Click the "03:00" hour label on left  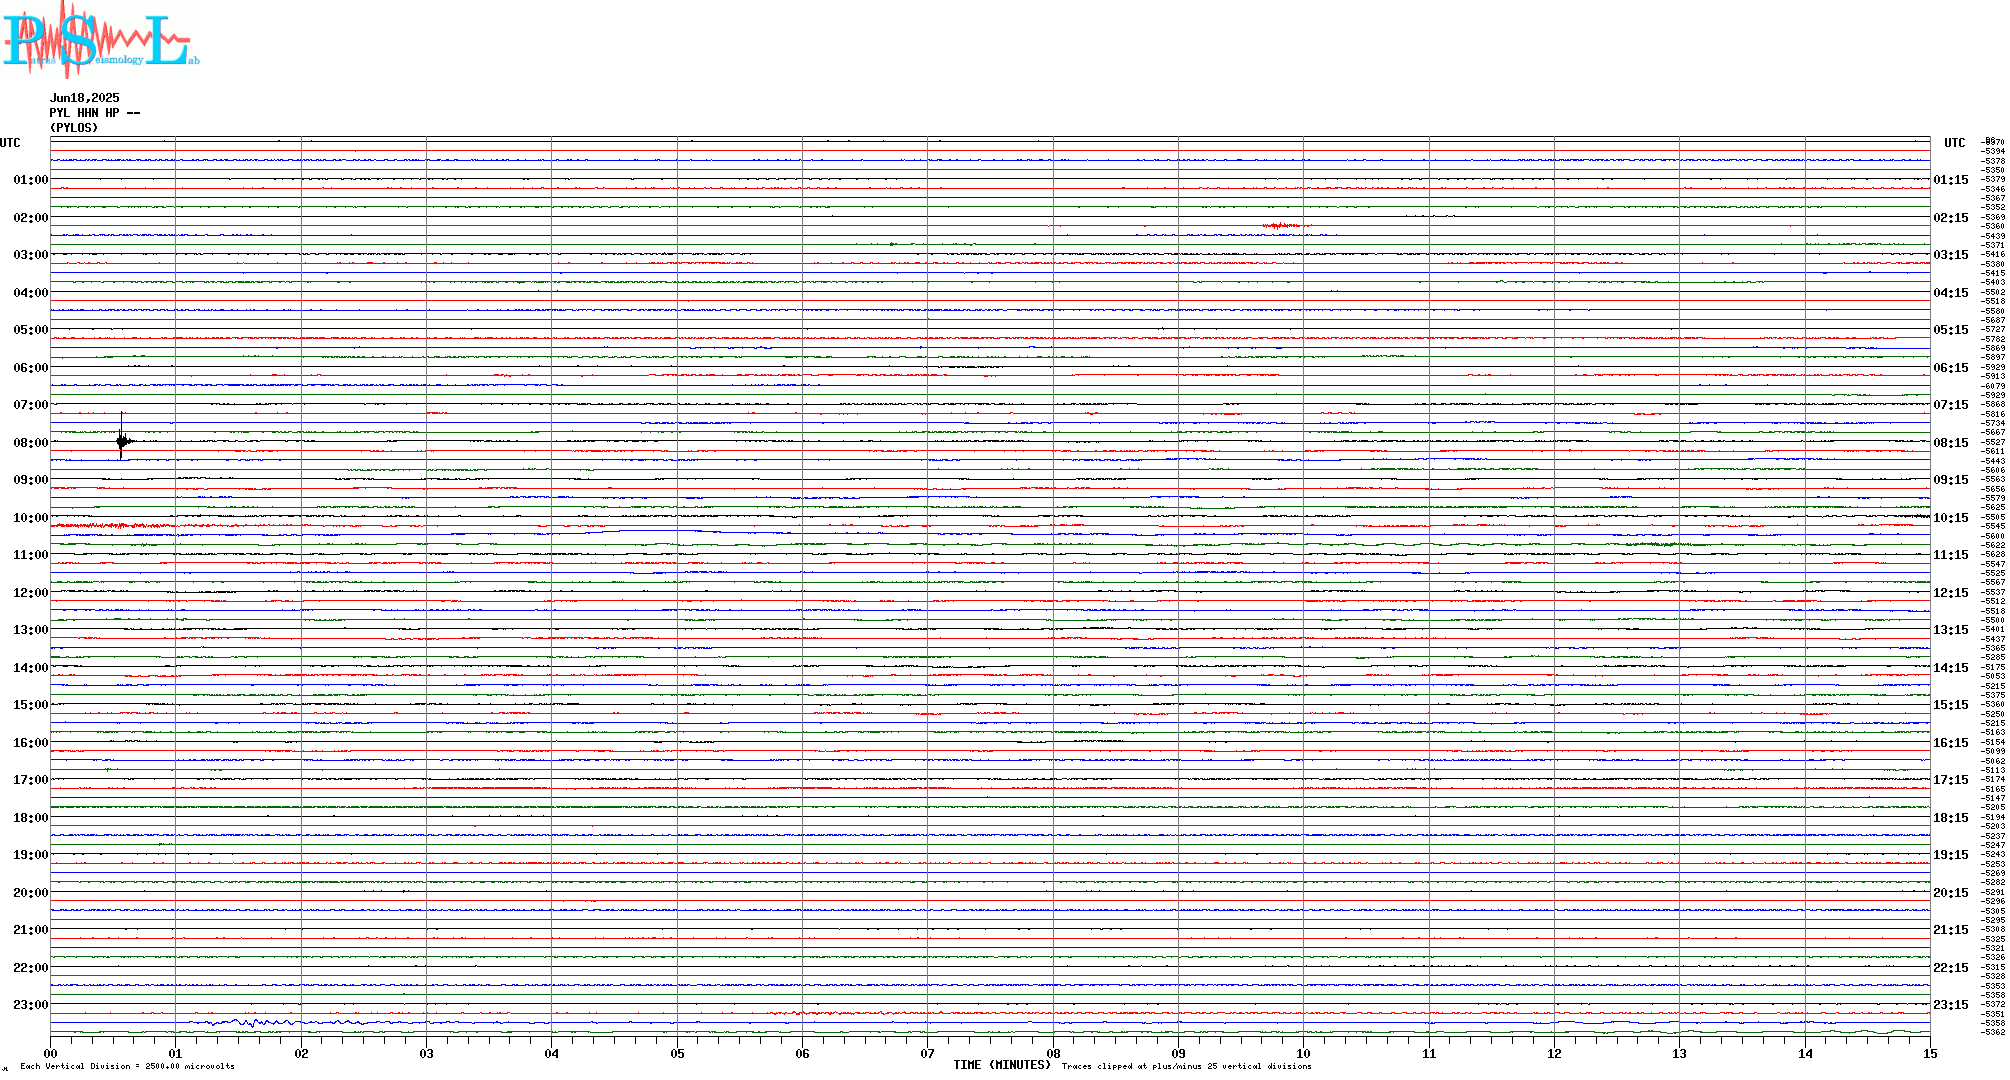coord(31,255)
